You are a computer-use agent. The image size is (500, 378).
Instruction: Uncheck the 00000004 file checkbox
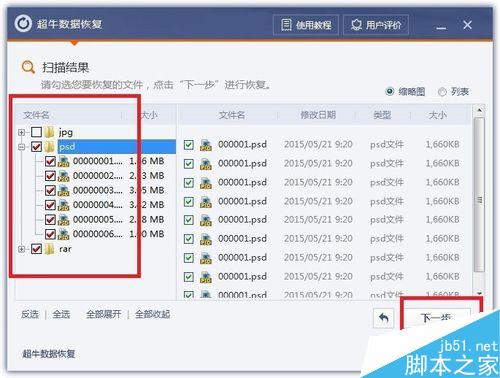point(50,205)
